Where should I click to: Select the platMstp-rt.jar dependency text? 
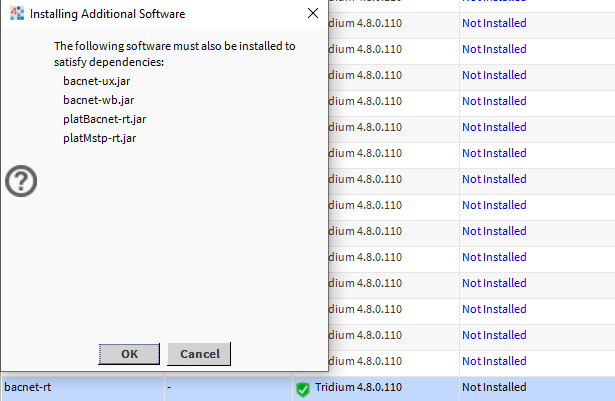[99, 138]
